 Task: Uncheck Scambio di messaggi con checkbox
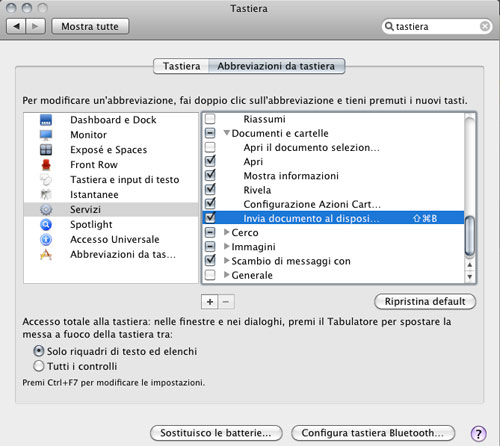pos(210,260)
